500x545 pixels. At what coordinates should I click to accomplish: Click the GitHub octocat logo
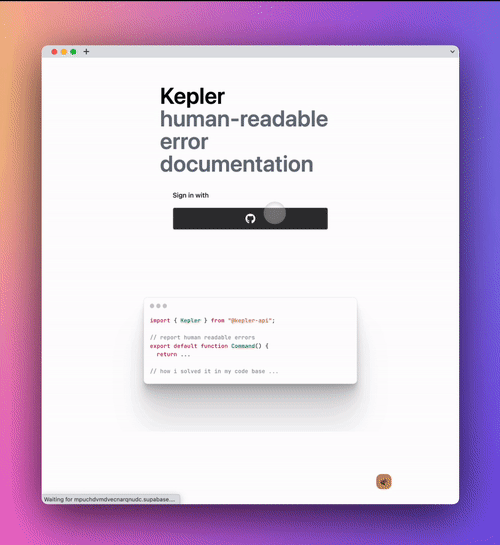click(x=250, y=219)
